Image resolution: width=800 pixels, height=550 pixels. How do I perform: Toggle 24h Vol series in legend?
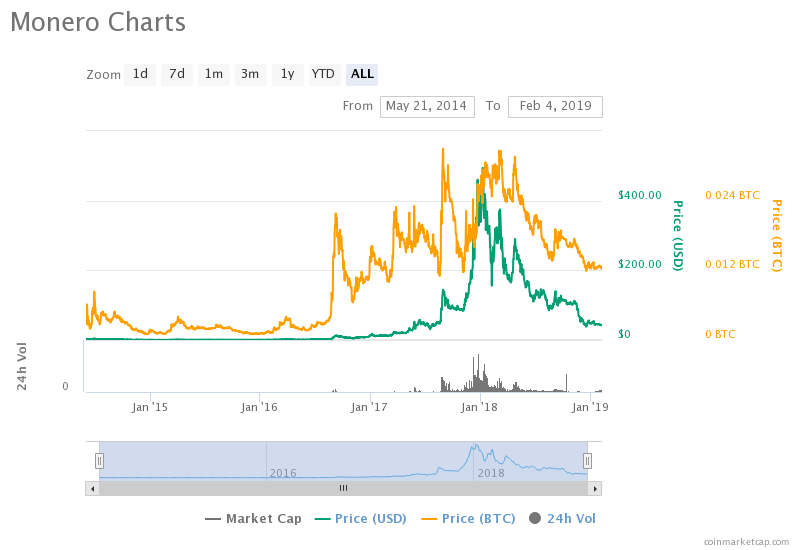click(x=562, y=519)
